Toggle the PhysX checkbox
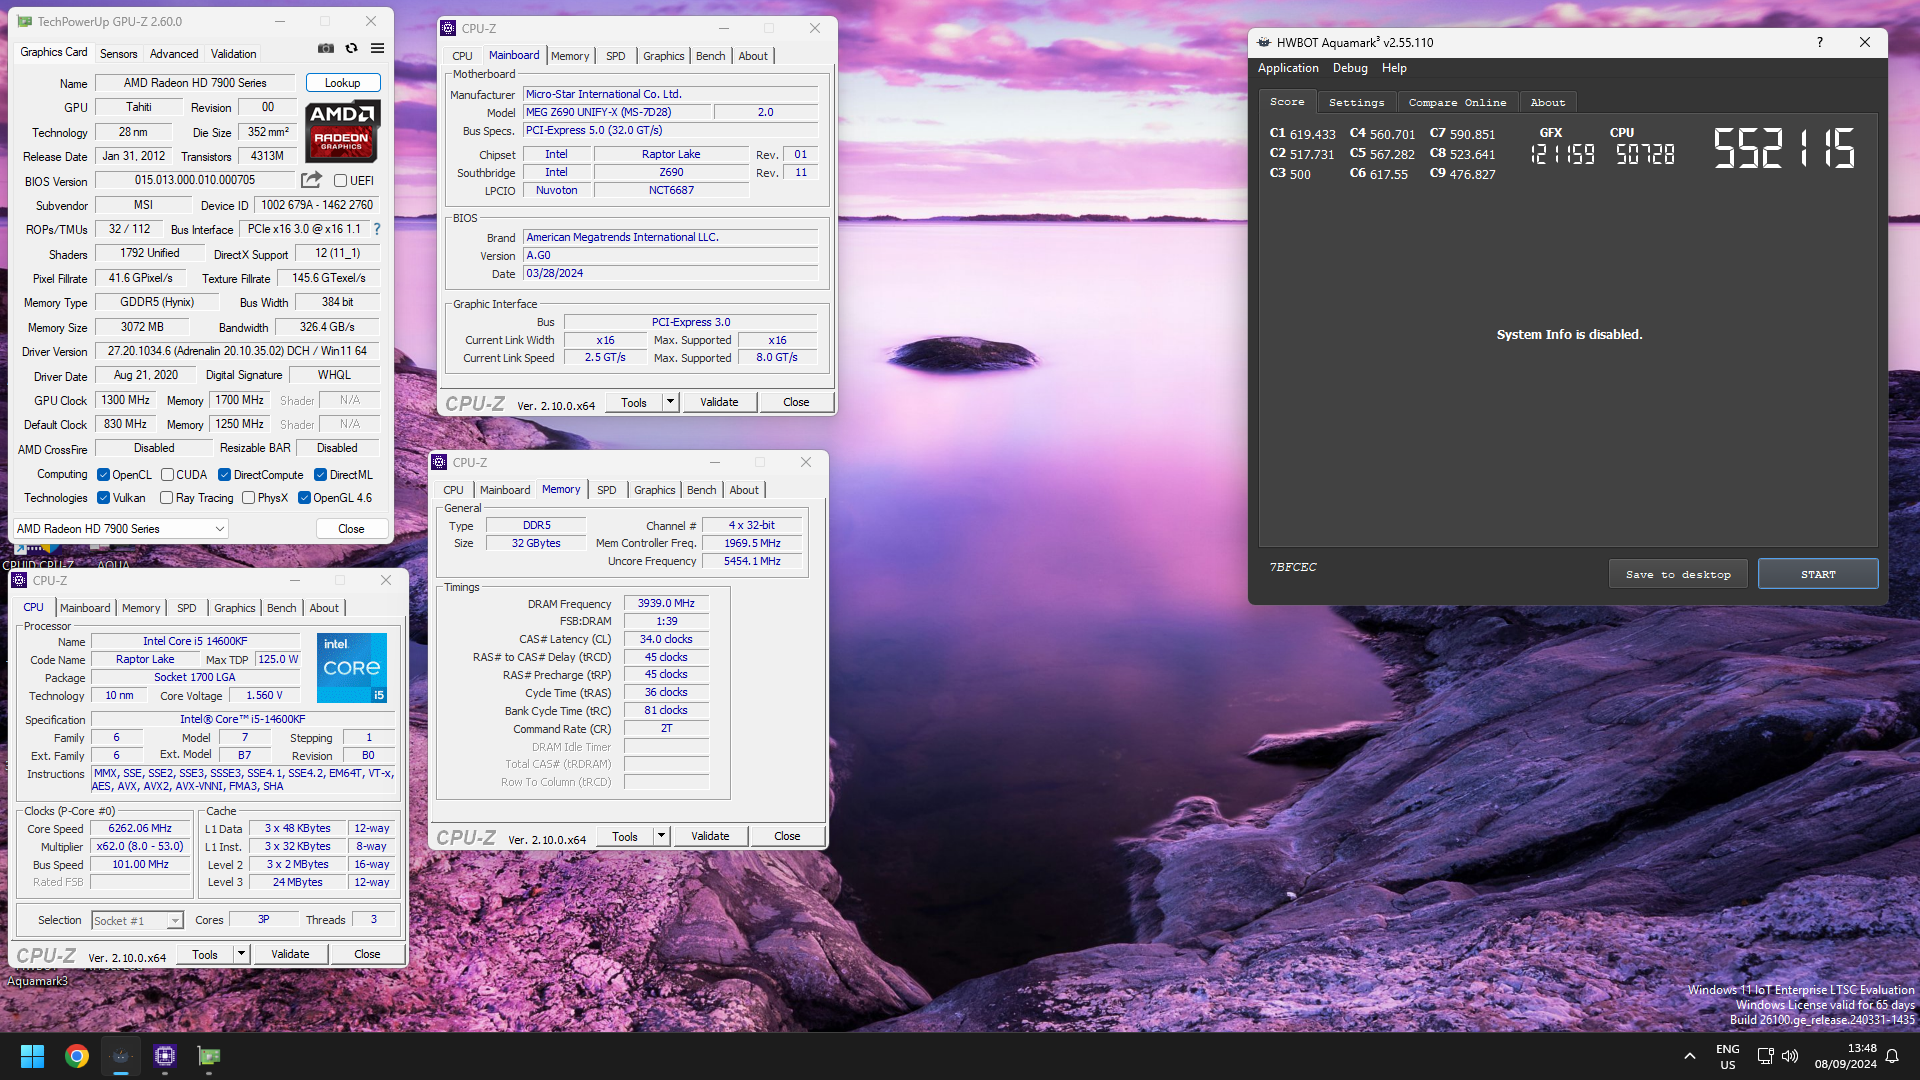1920x1080 pixels. (248, 498)
